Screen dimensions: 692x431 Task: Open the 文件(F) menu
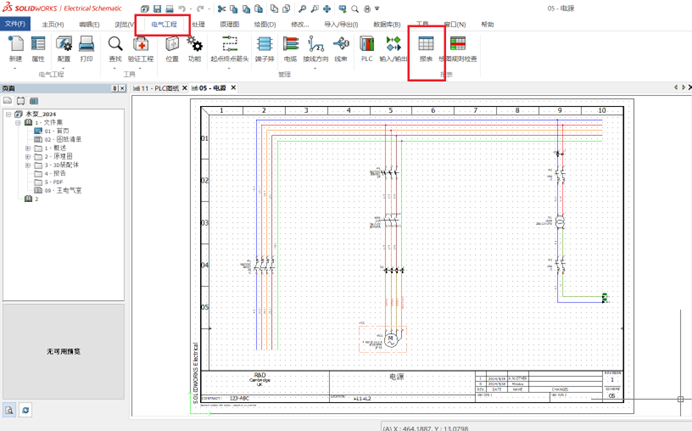click(15, 24)
